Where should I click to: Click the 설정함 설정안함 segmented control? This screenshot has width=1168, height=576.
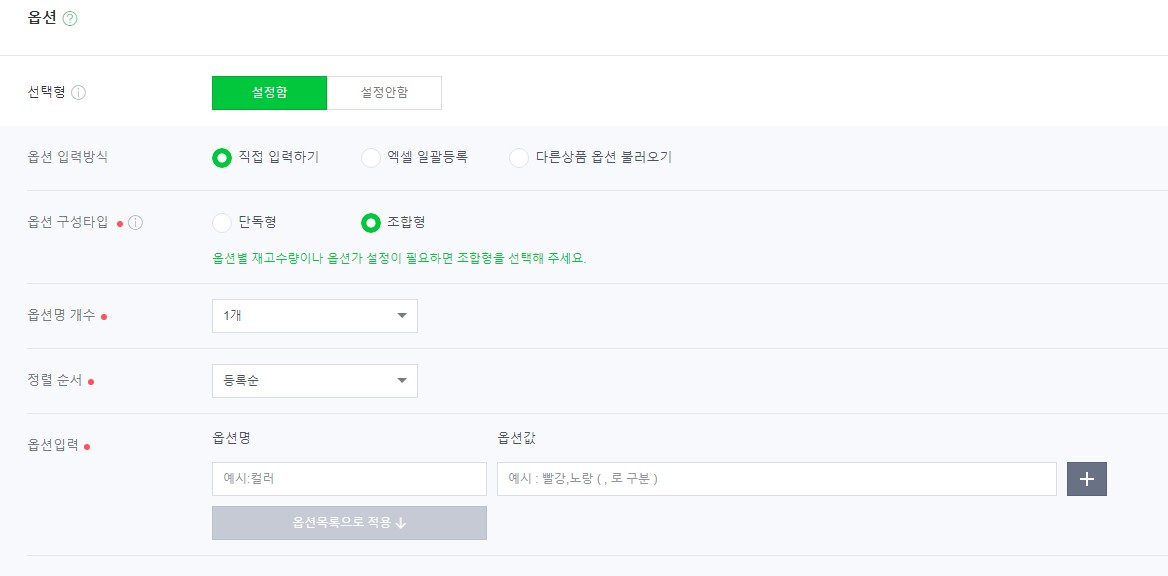[326, 92]
